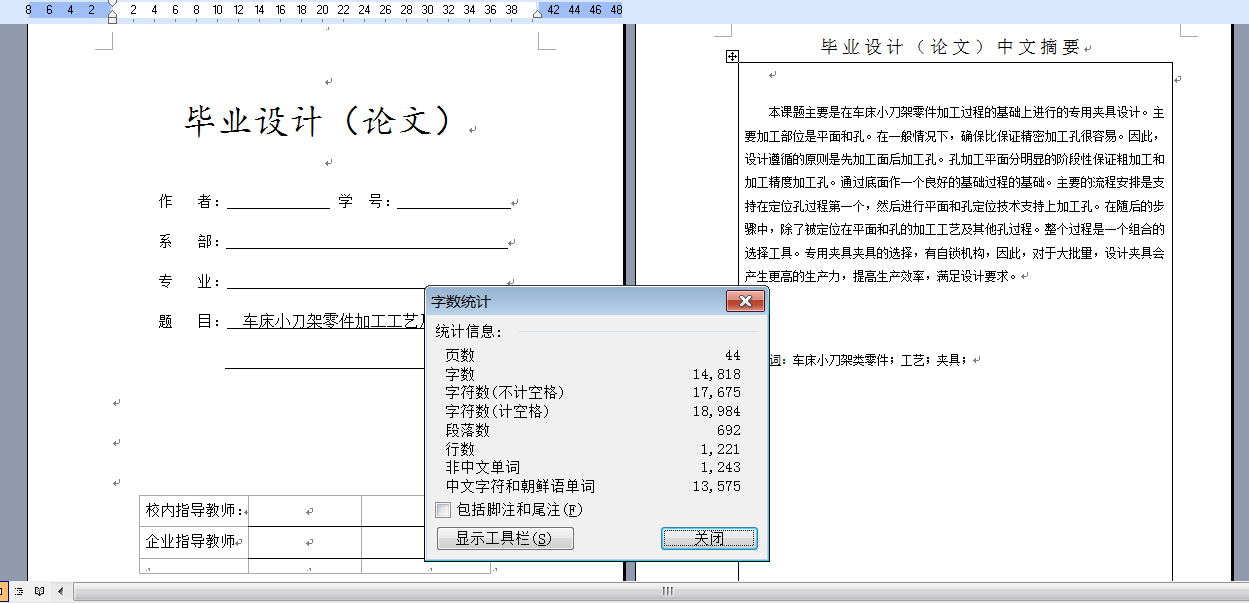Click the 专业 label on cover page
The height and width of the screenshot is (603, 1249).
188,281
